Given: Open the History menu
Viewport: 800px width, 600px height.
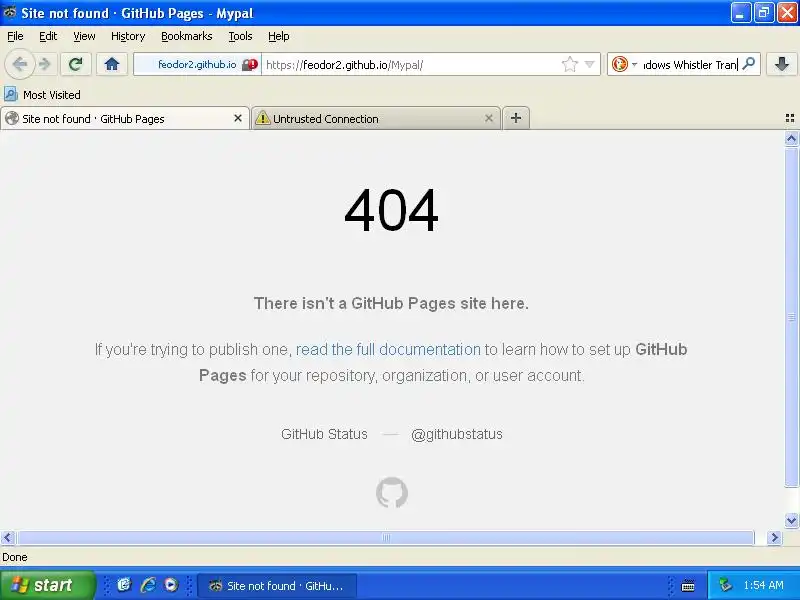Looking at the screenshot, I should tap(128, 36).
